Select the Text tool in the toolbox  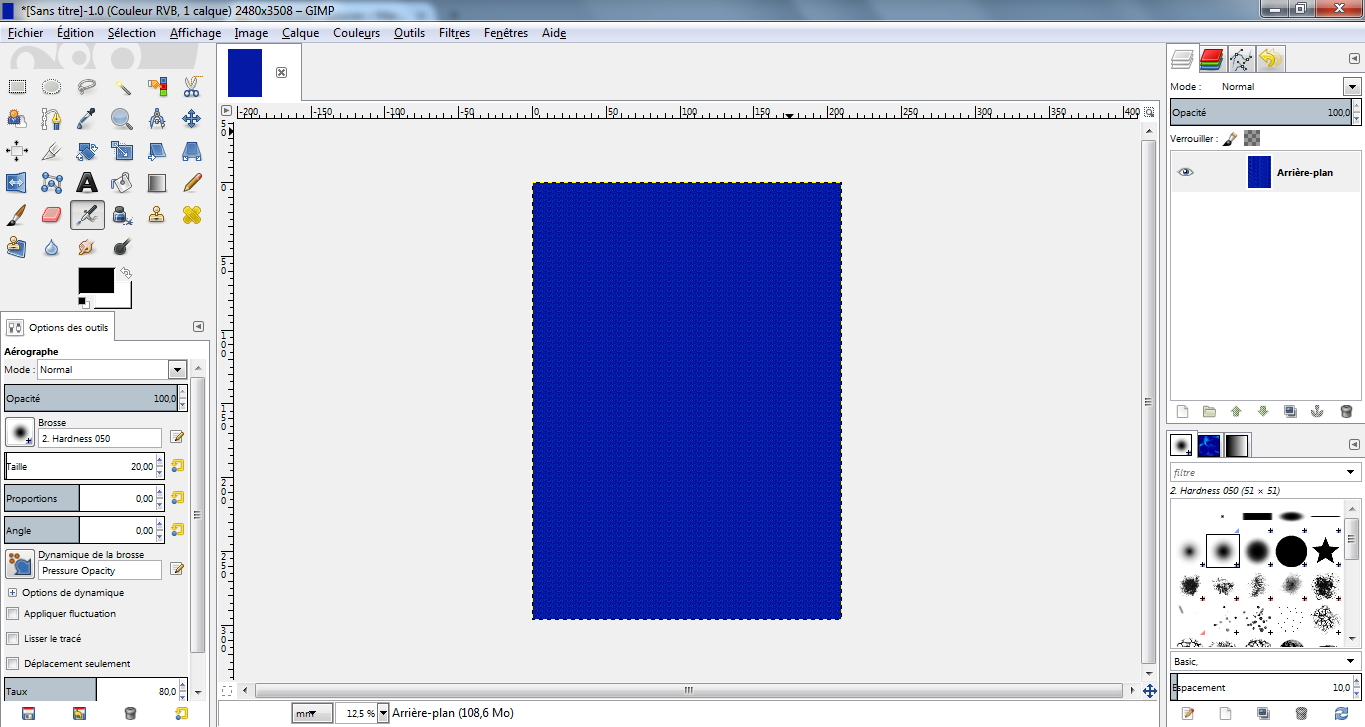(87, 182)
